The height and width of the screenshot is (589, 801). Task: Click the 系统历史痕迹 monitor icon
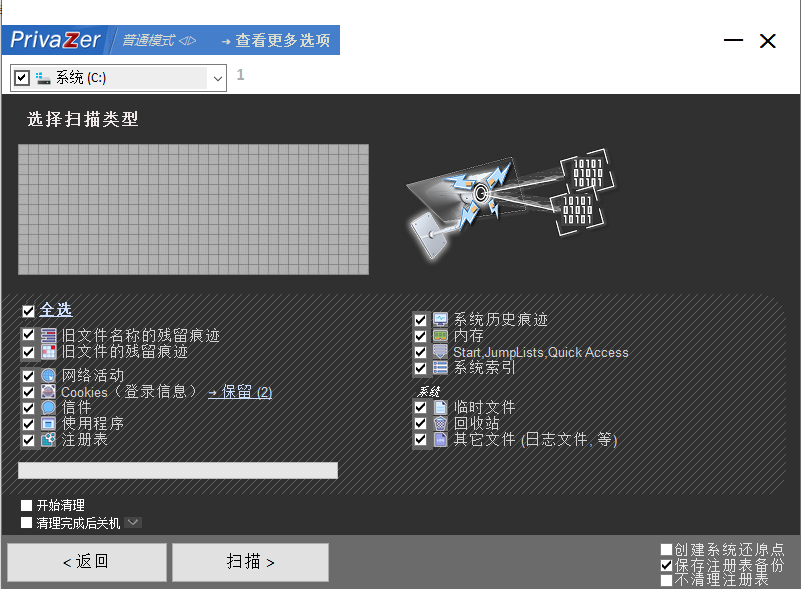pos(440,320)
